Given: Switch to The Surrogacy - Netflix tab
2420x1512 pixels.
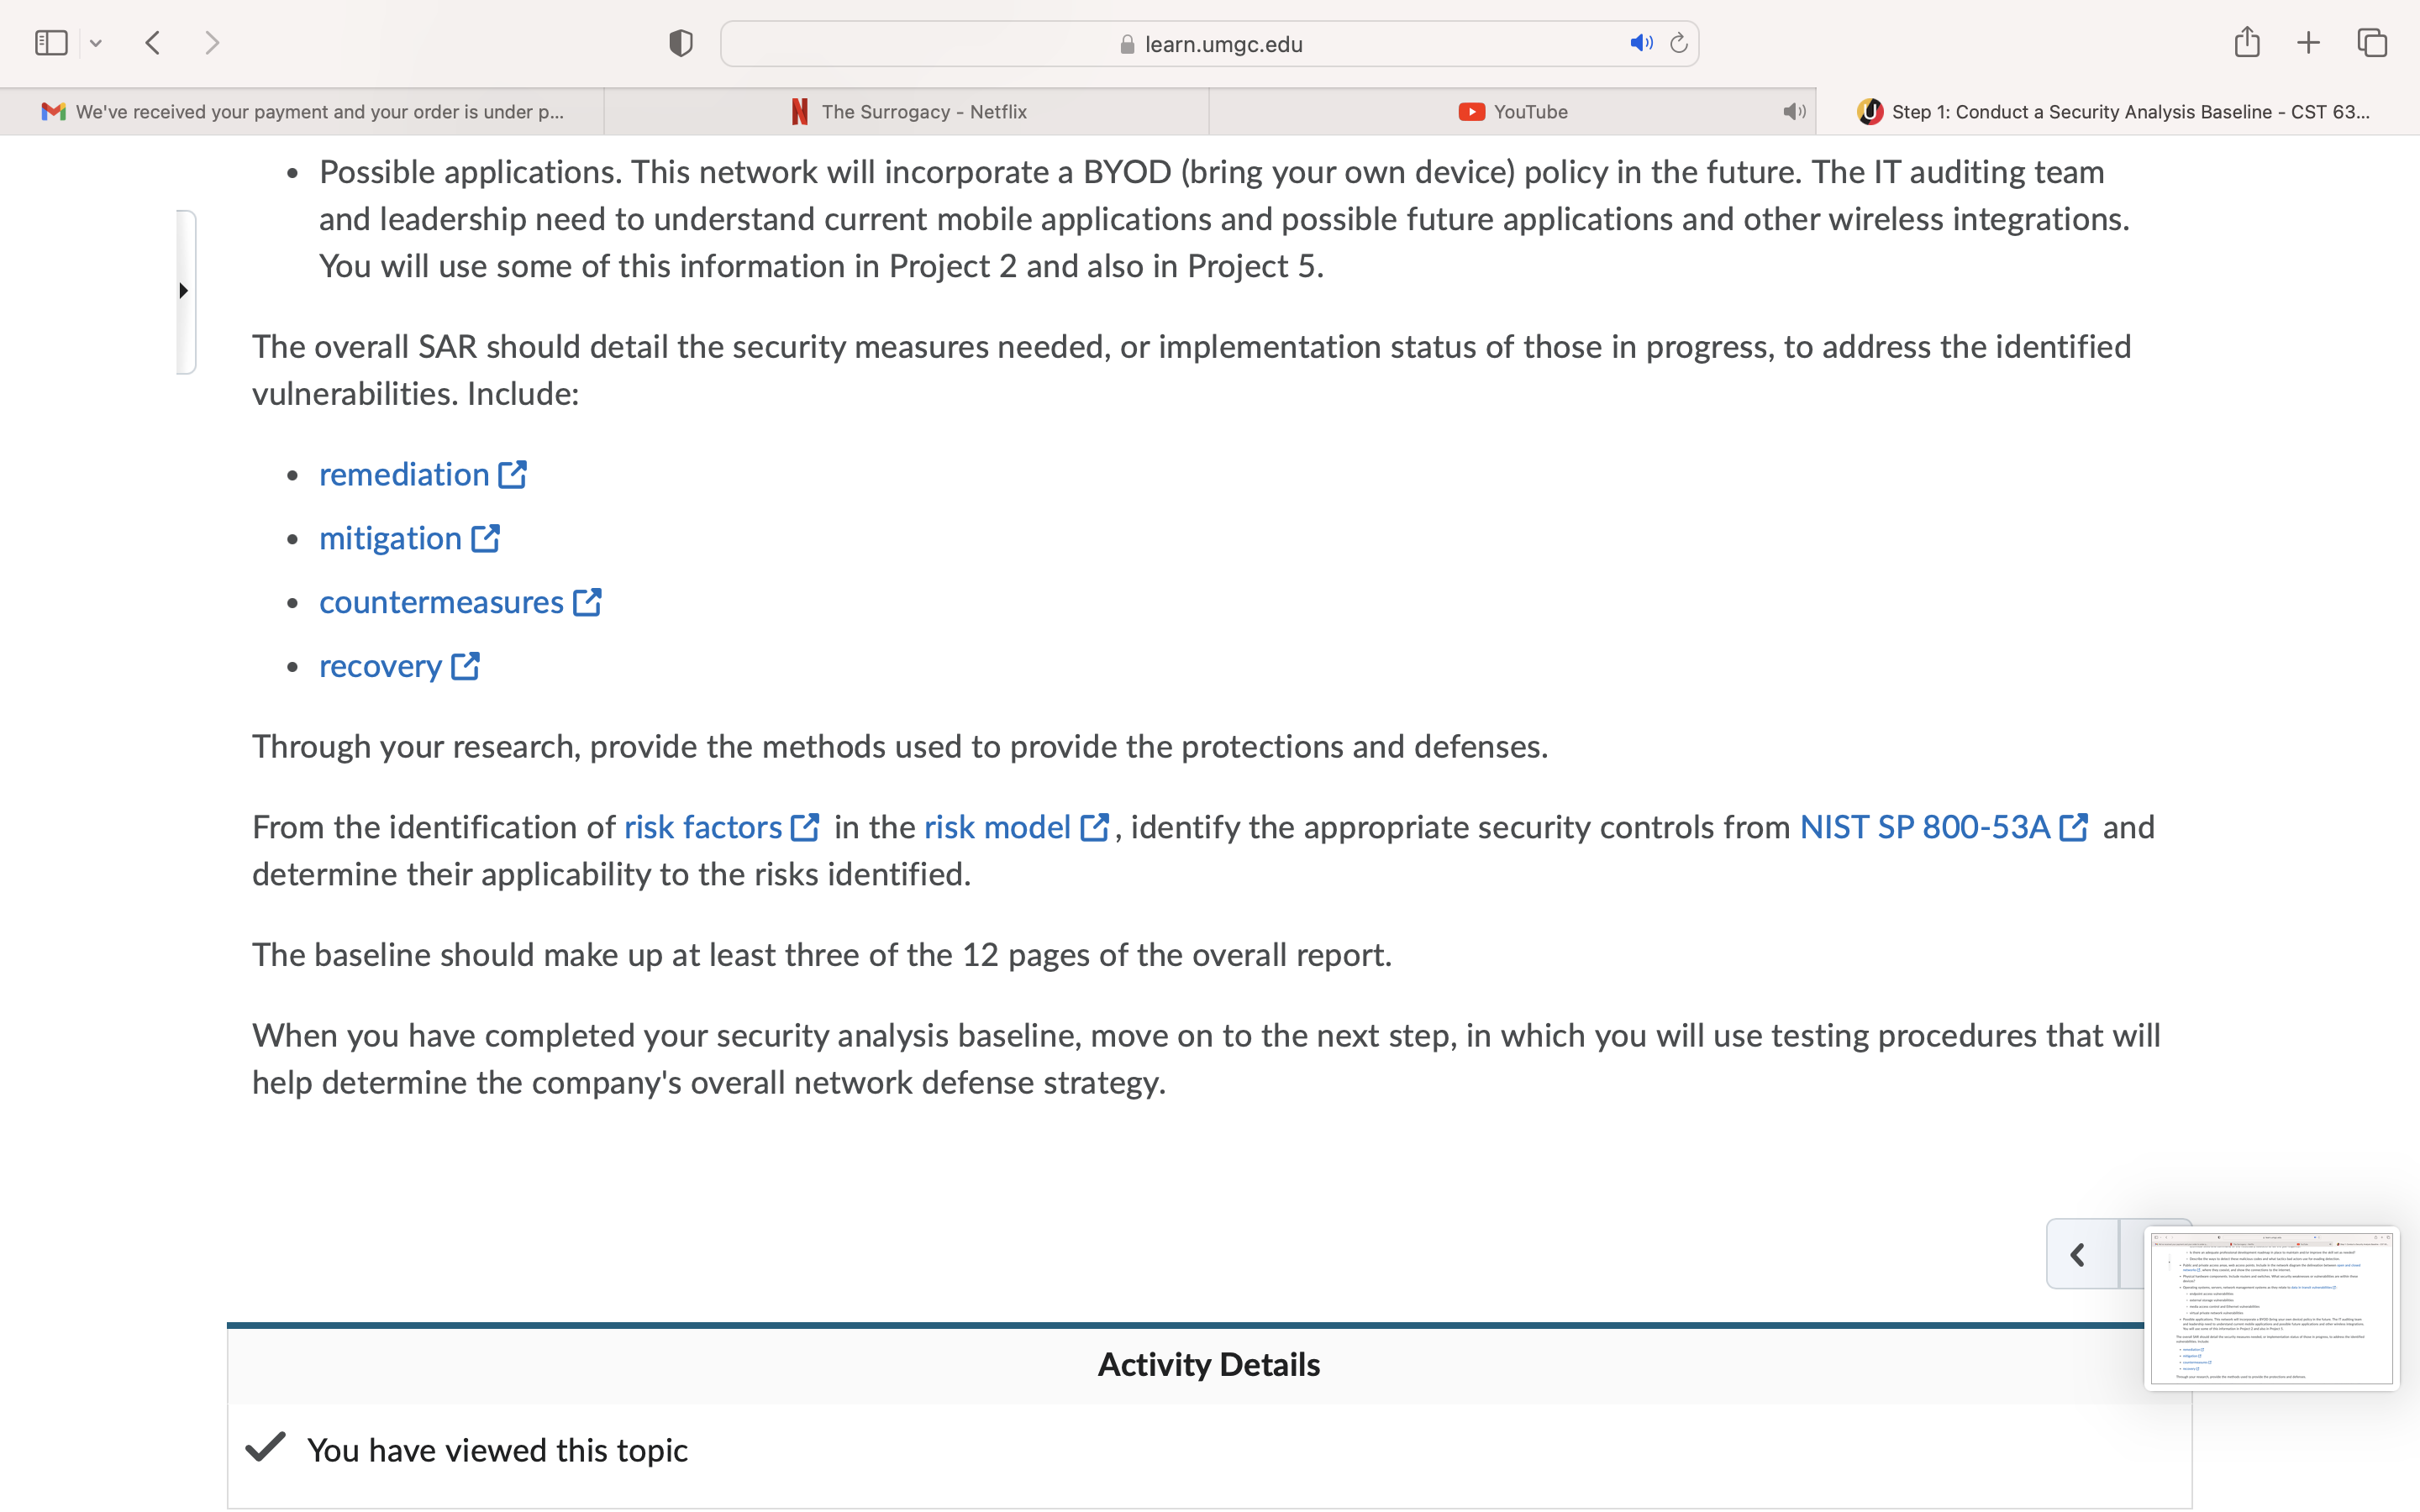Looking at the screenshot, I should coord(907,112).
